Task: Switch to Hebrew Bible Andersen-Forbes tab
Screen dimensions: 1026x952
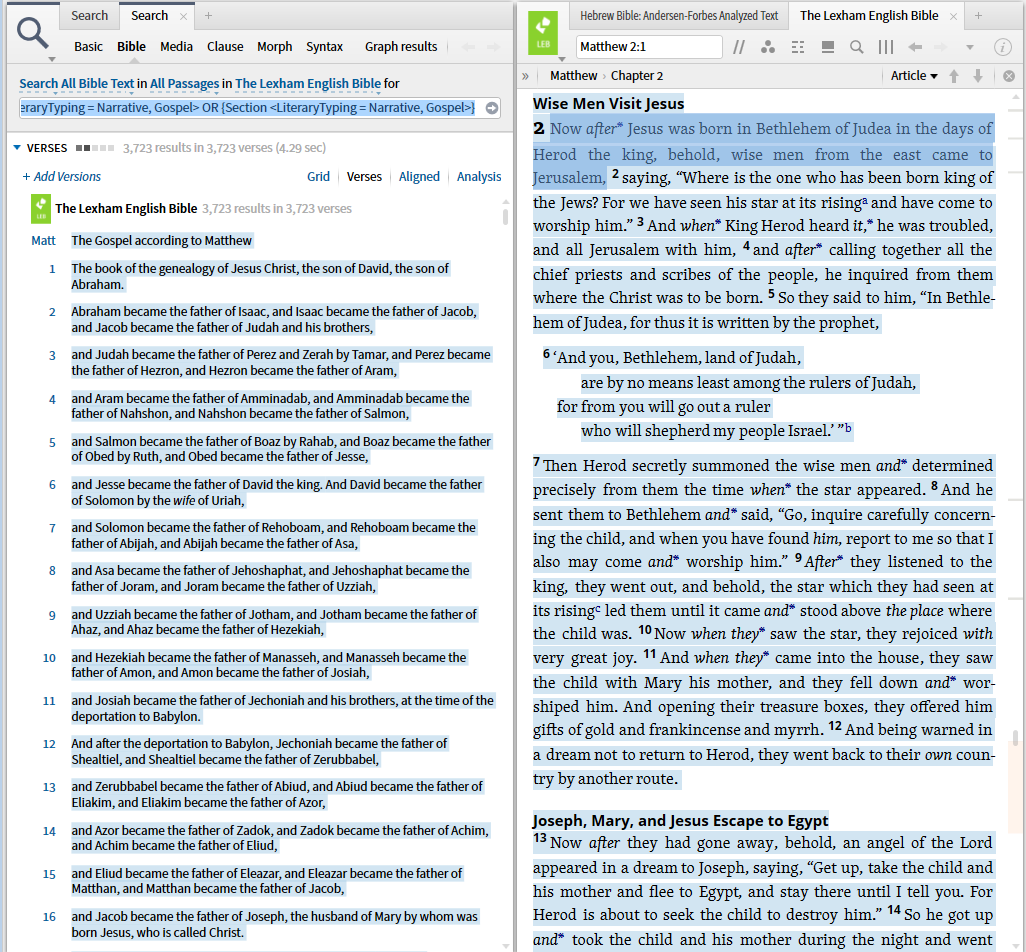Action: tap(679, 16)
